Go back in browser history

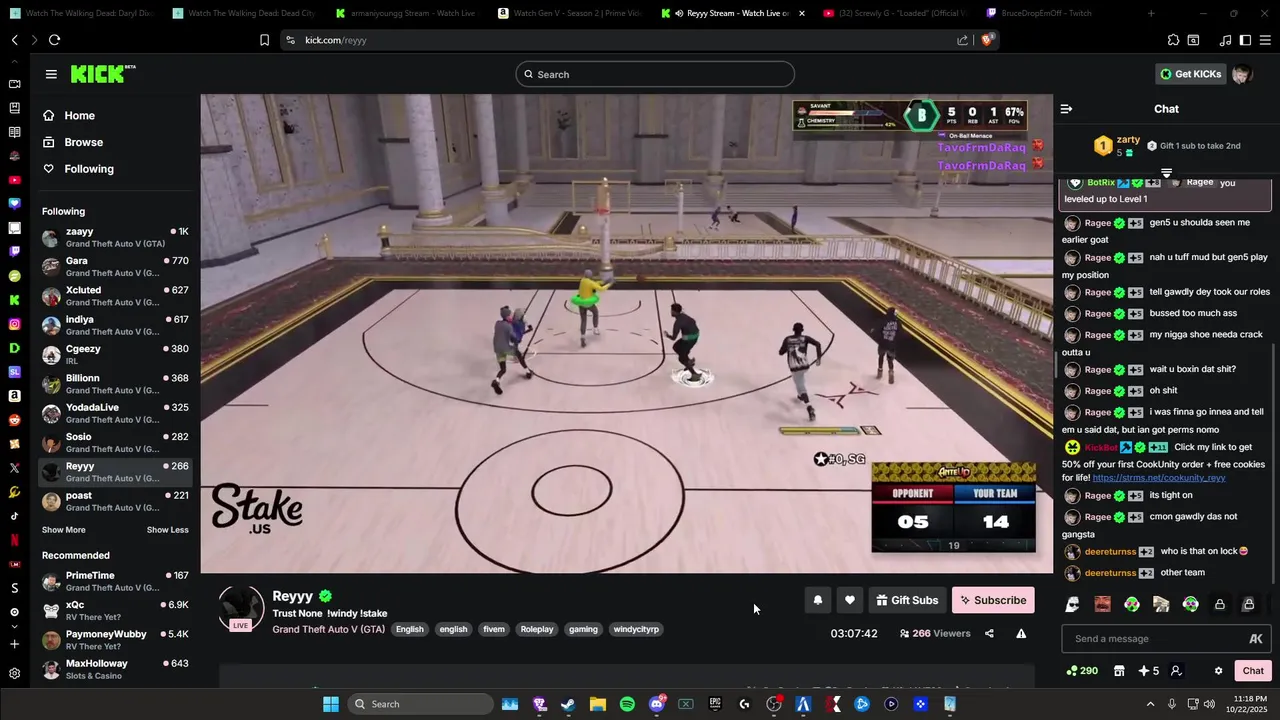point(14,40)
